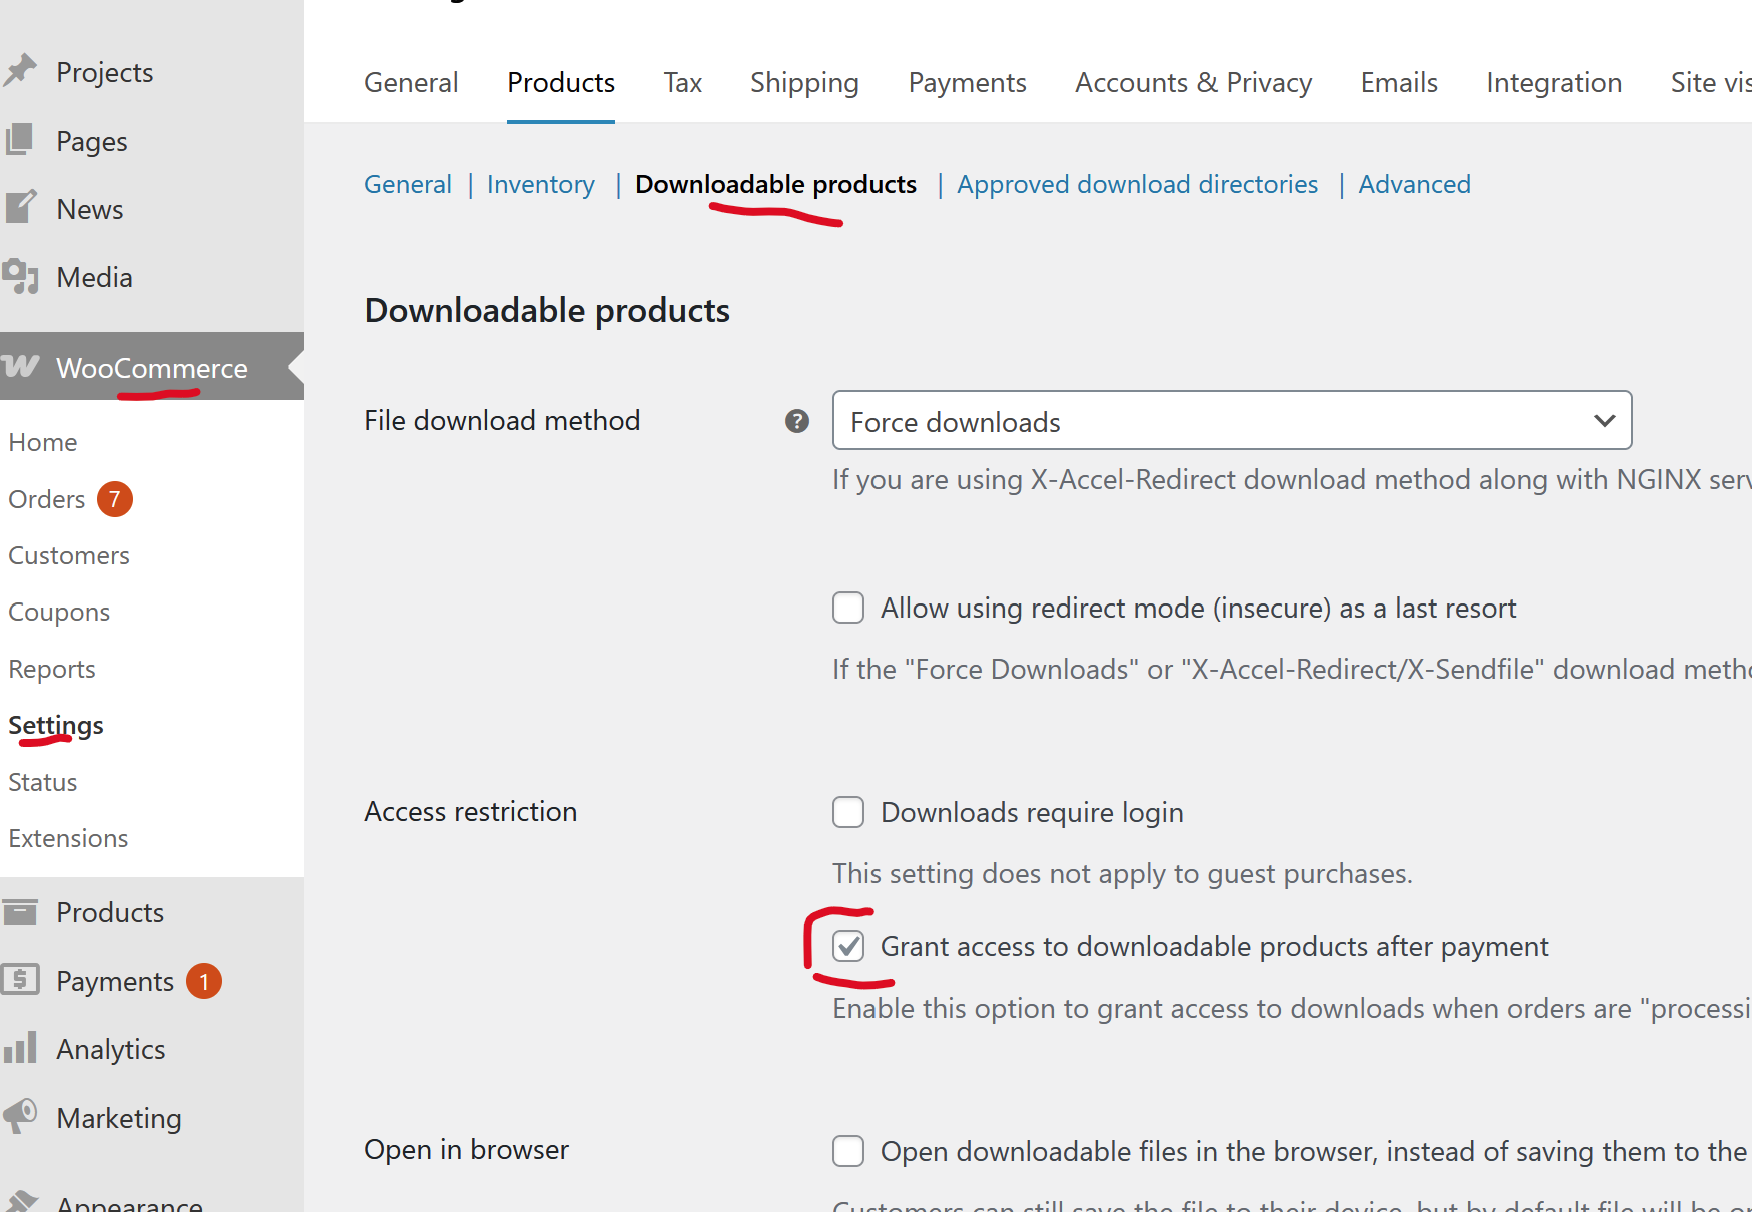This screenshot has width=1752, height=1212.
Task: Uncheck Grant access to downloadable products after payment
Action: (848, 946)
